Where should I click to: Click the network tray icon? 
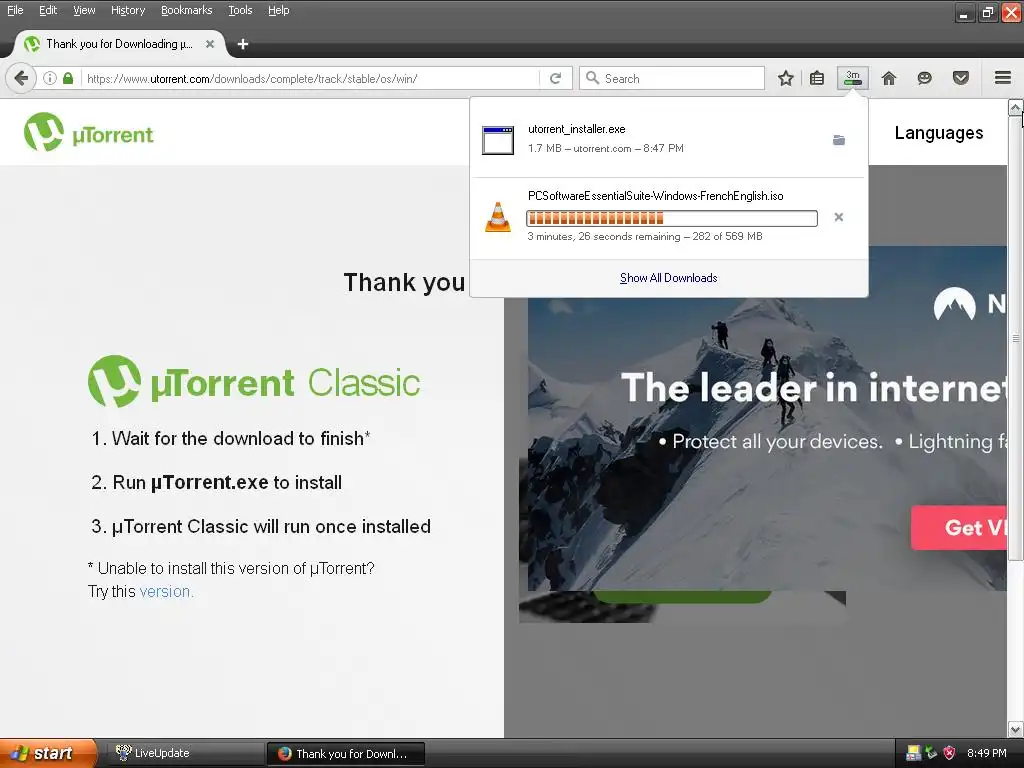(x=931, y=753)
